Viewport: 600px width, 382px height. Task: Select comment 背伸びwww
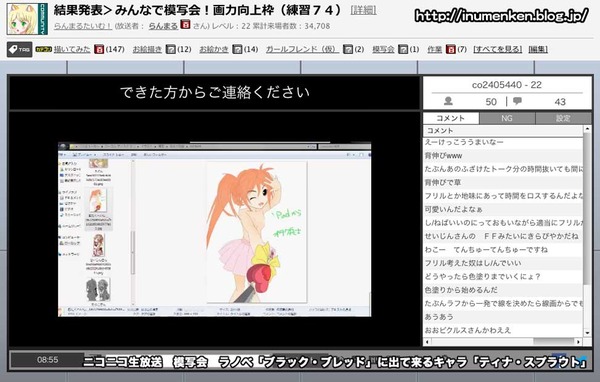[x=503, y=156]
